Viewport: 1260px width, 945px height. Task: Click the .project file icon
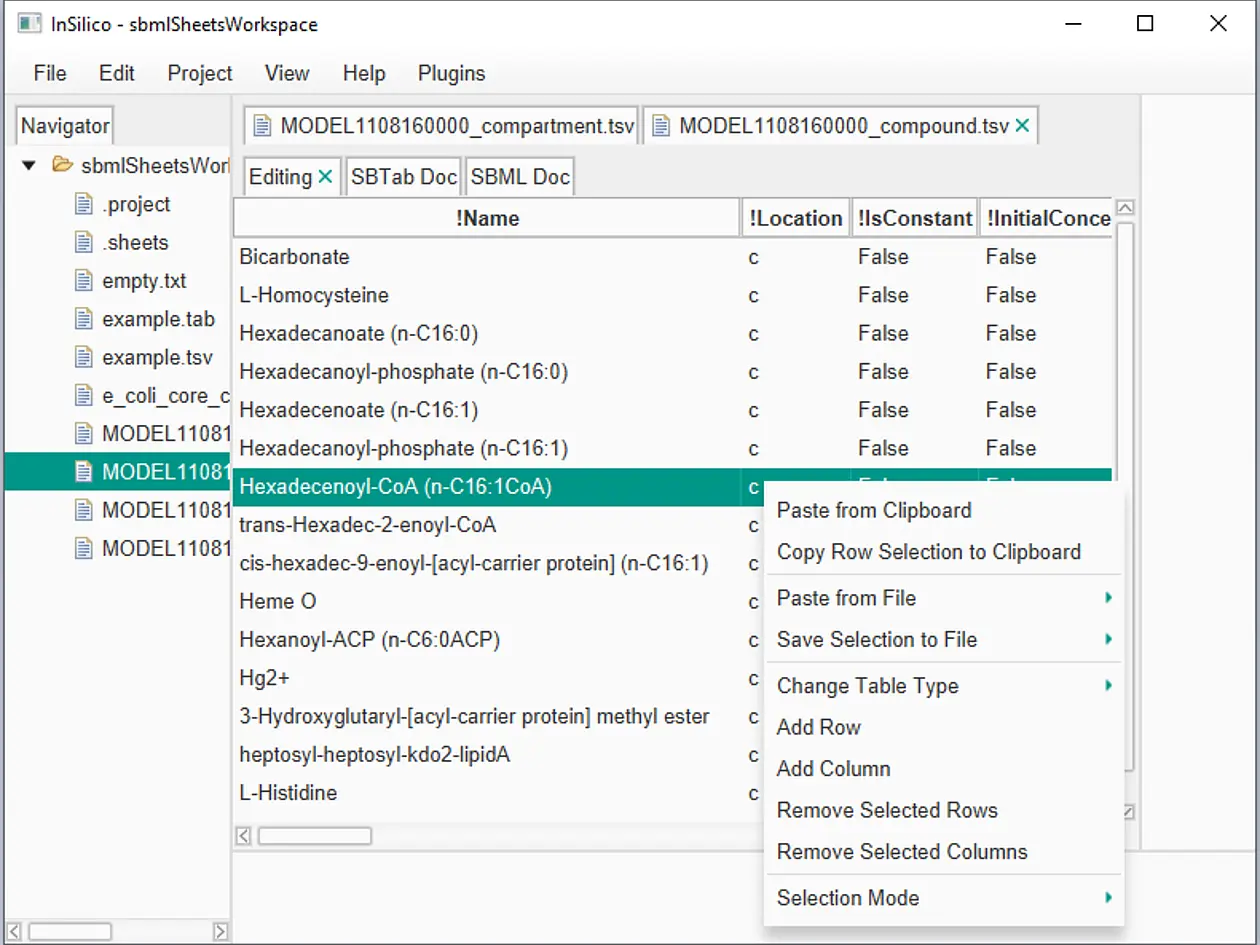pos(84,204)
